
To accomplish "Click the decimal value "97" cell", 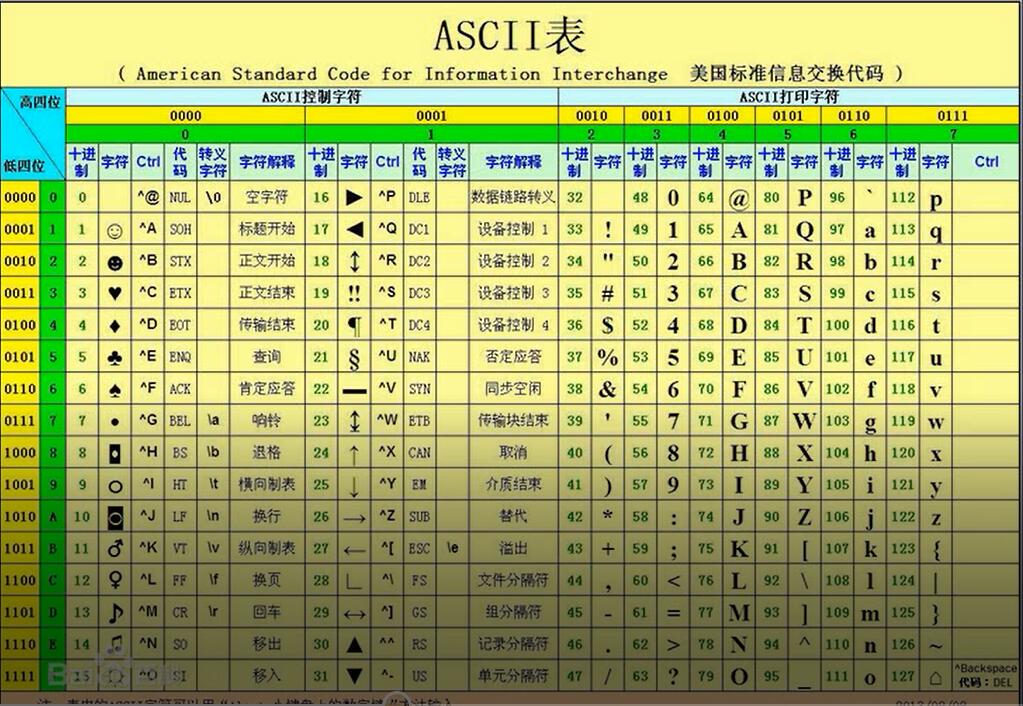I will (x=837, y=229).
